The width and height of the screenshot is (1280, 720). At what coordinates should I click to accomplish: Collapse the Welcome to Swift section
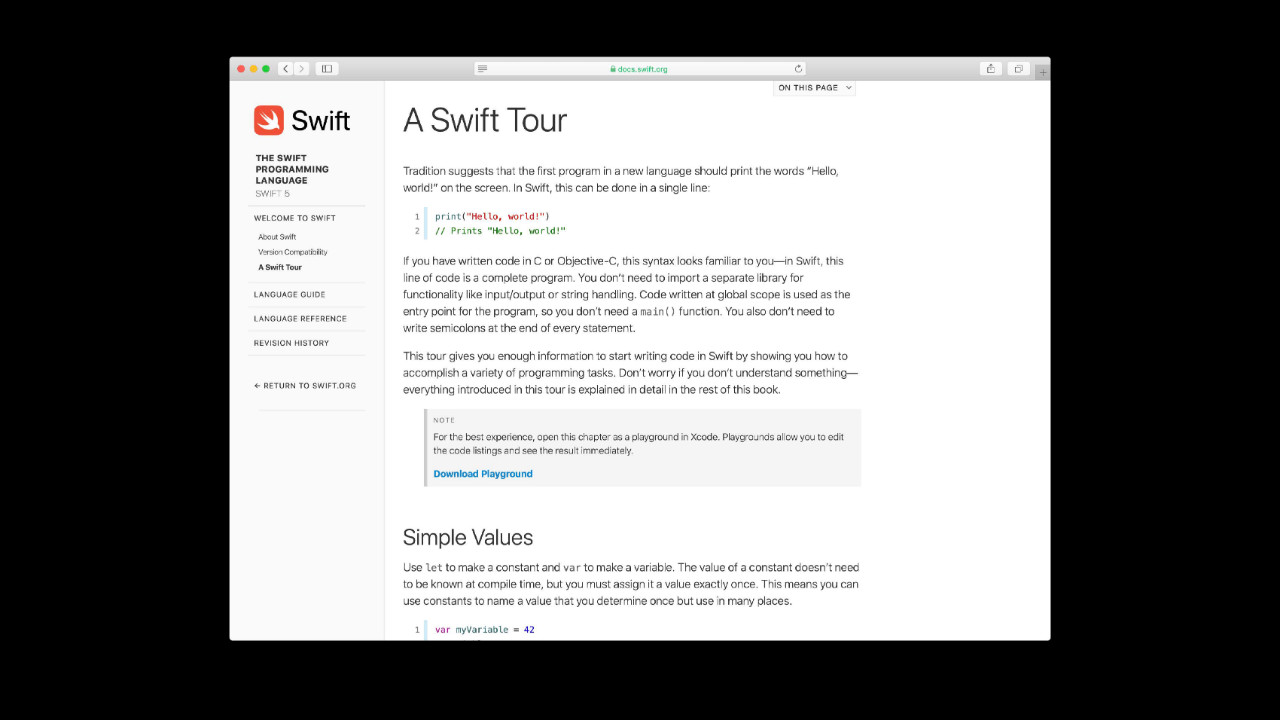[x=295, y=218]
